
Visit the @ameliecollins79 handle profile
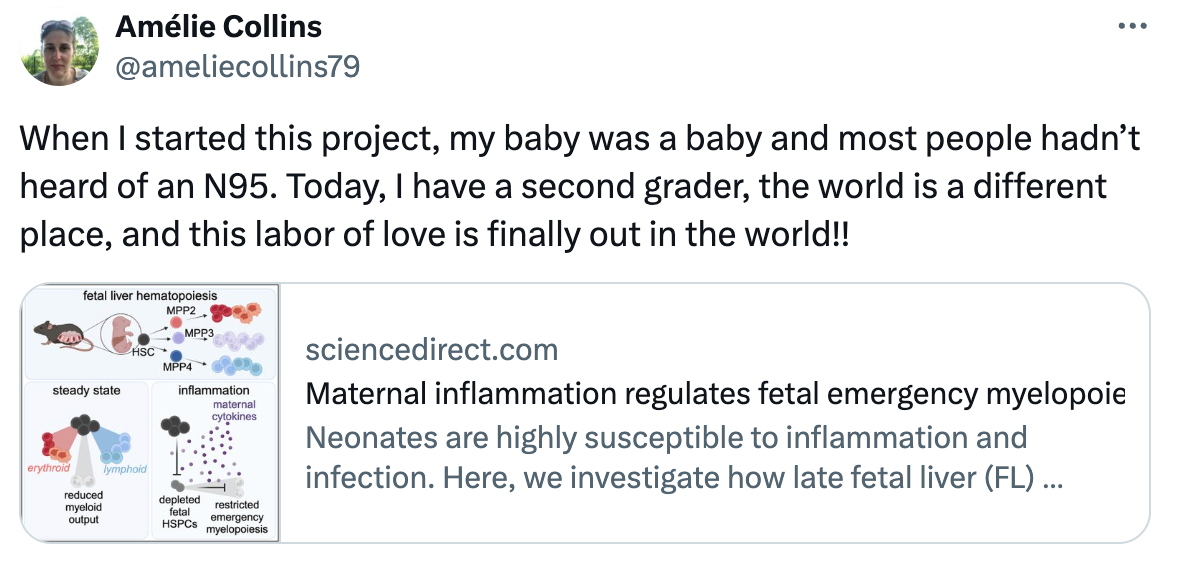(x=238, y=66)
